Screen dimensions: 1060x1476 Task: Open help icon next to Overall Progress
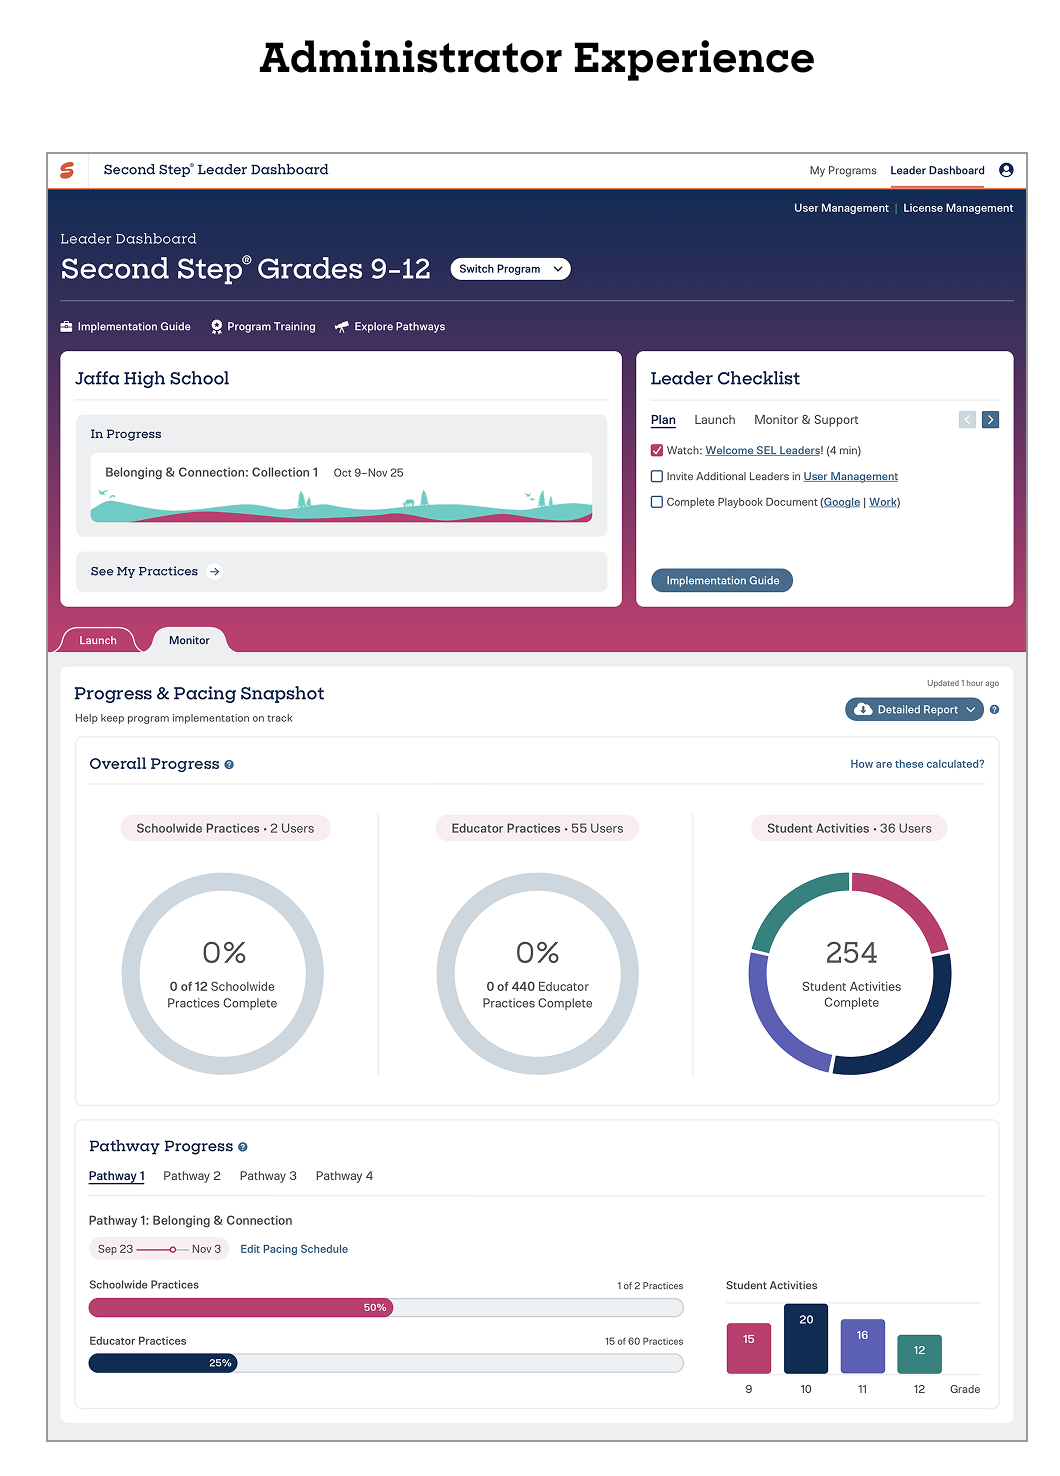[229, 765]
